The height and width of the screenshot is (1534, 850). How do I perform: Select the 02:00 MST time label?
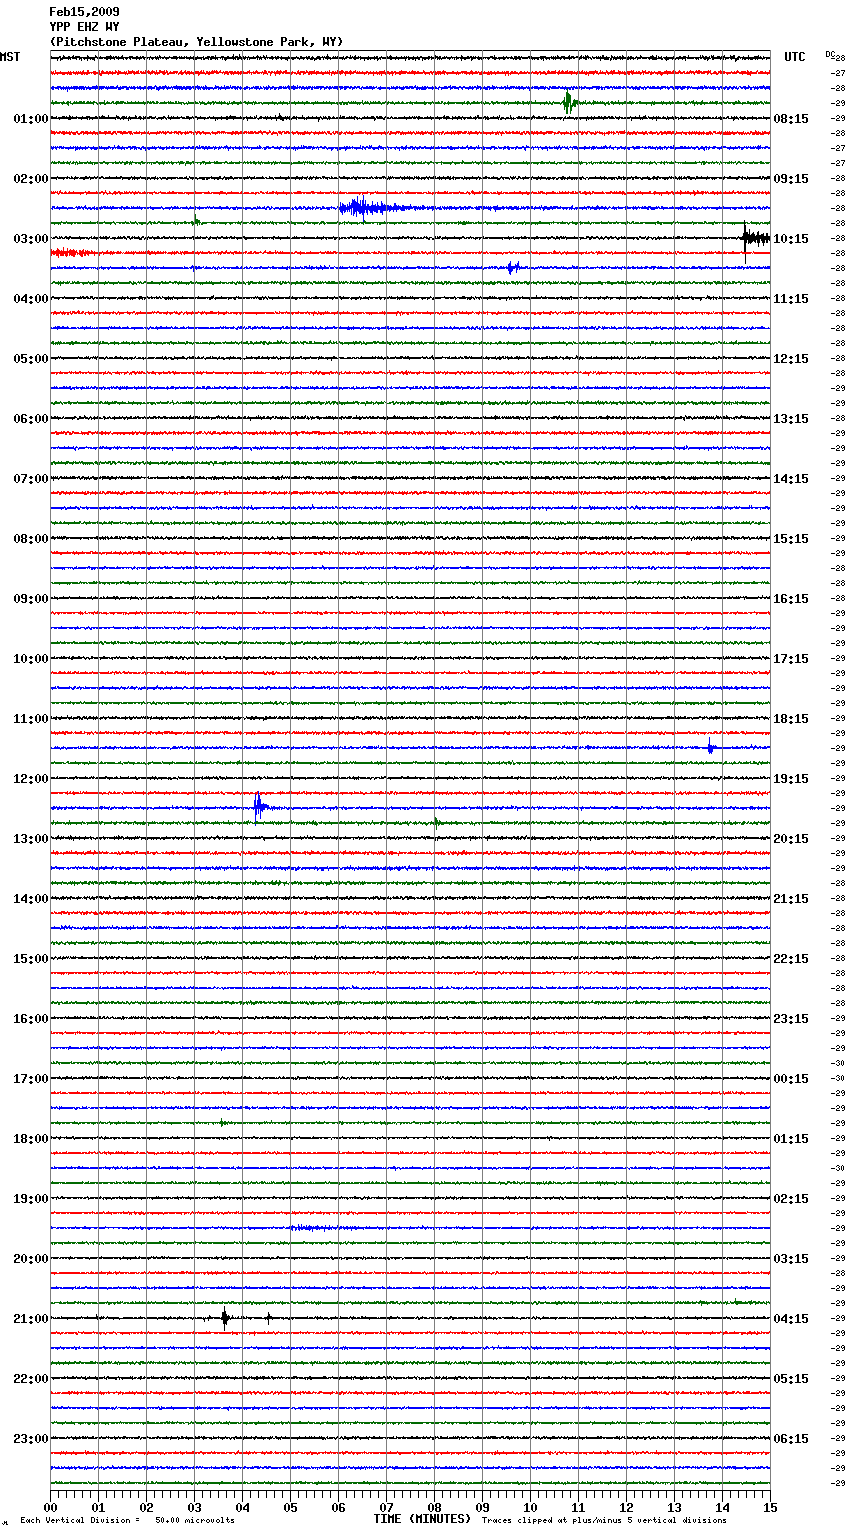tap(31, 179)
